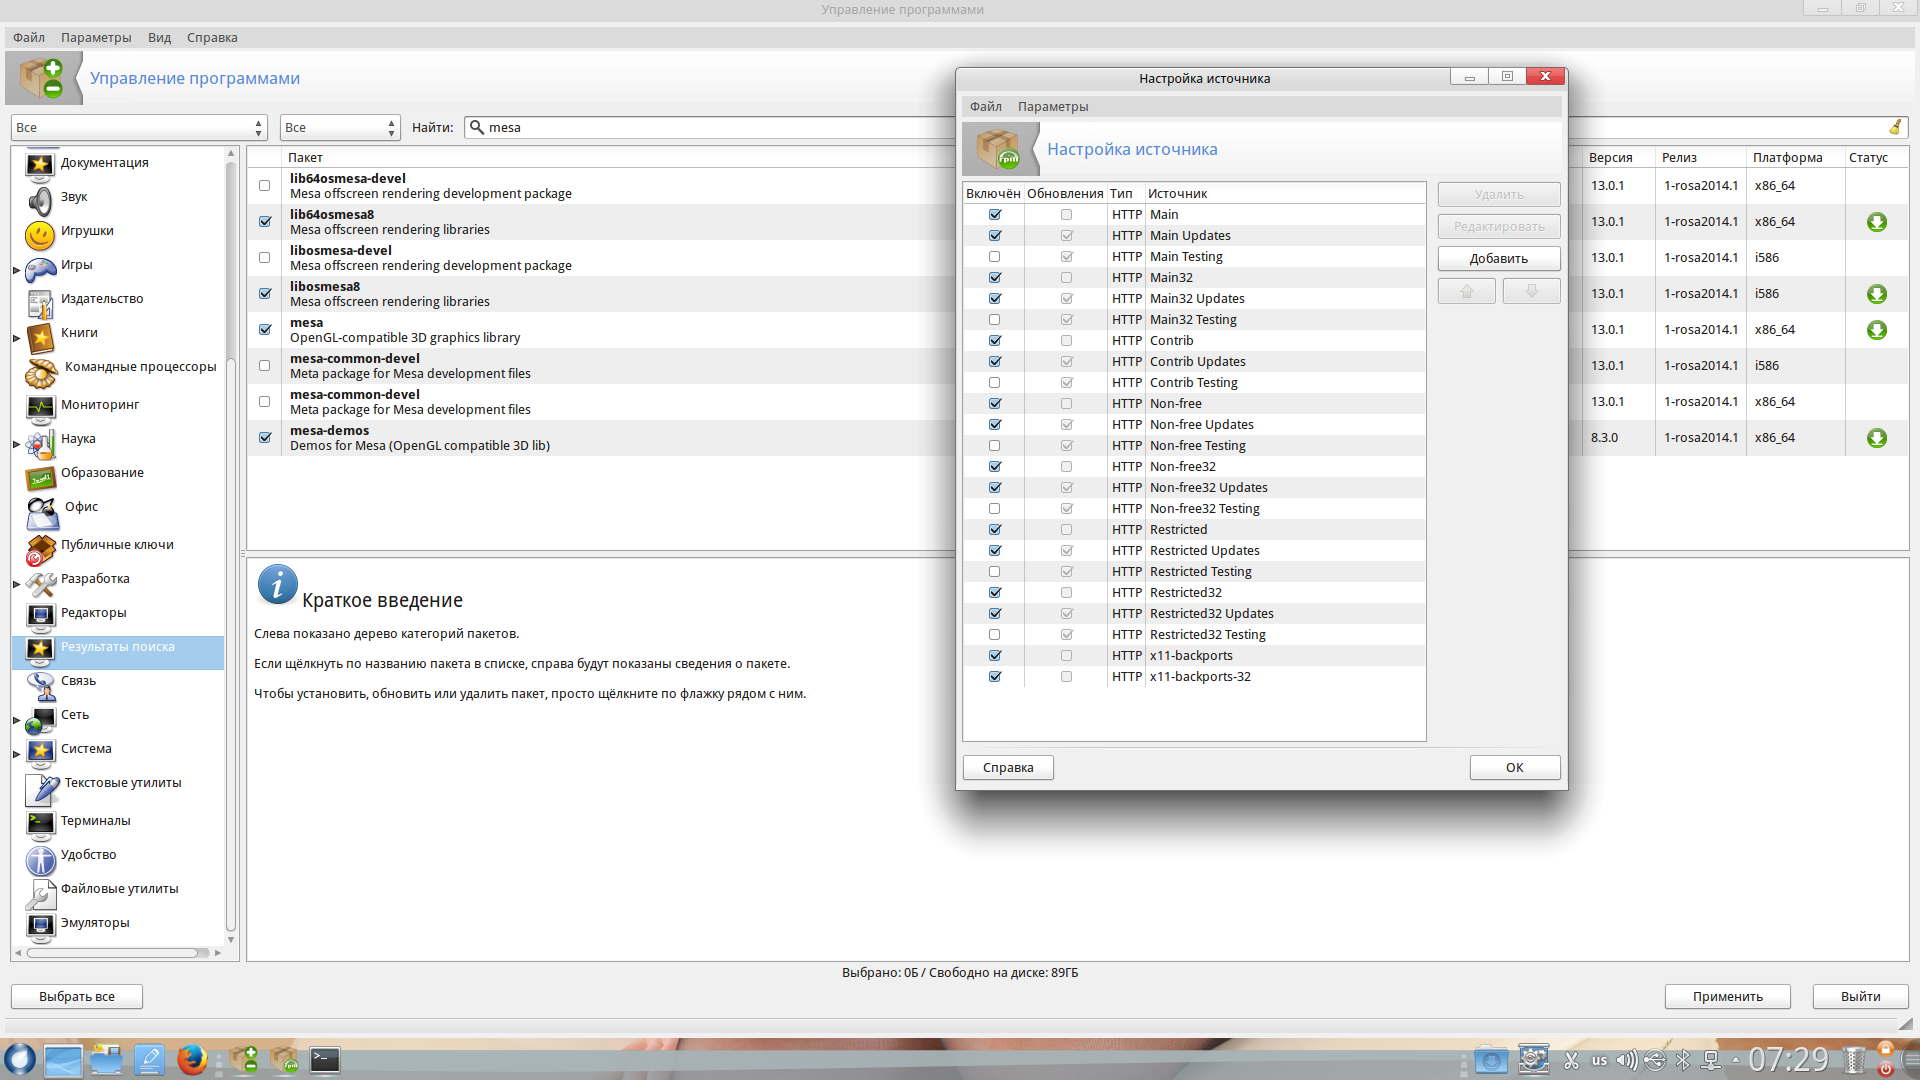Click the Мониторинг category icon

coord(40,407)
